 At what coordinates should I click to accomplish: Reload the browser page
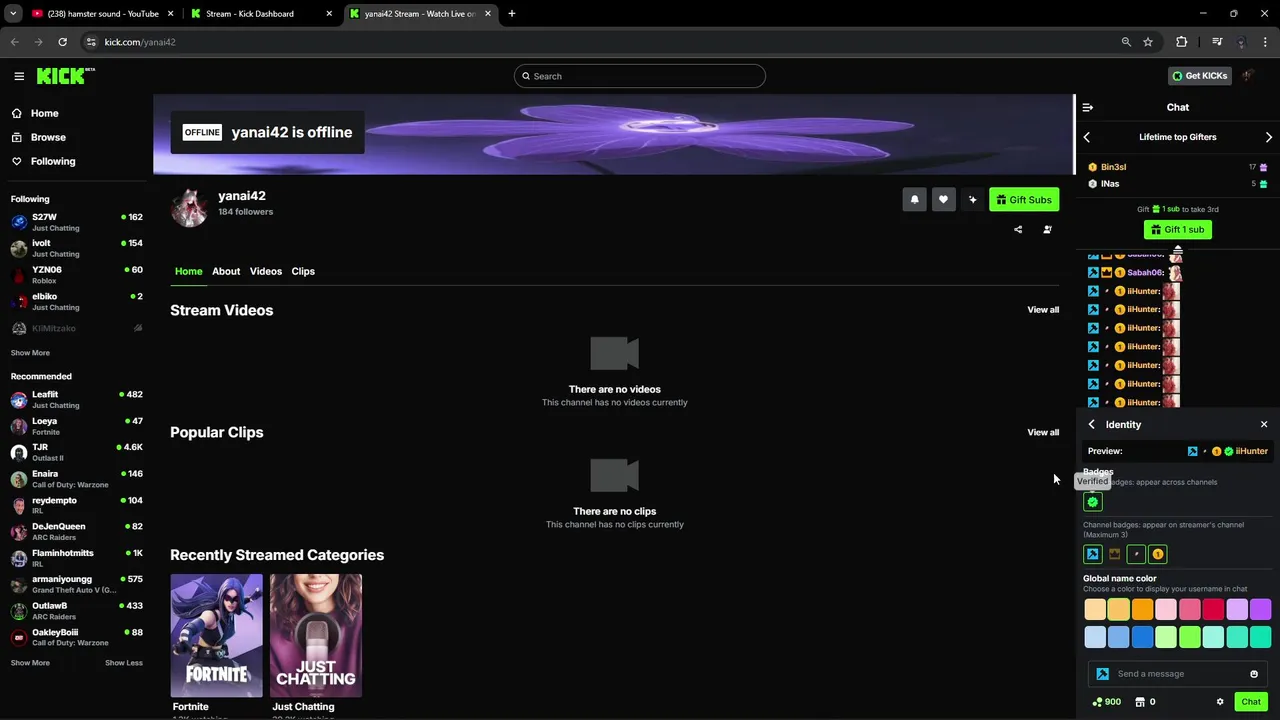62,42
